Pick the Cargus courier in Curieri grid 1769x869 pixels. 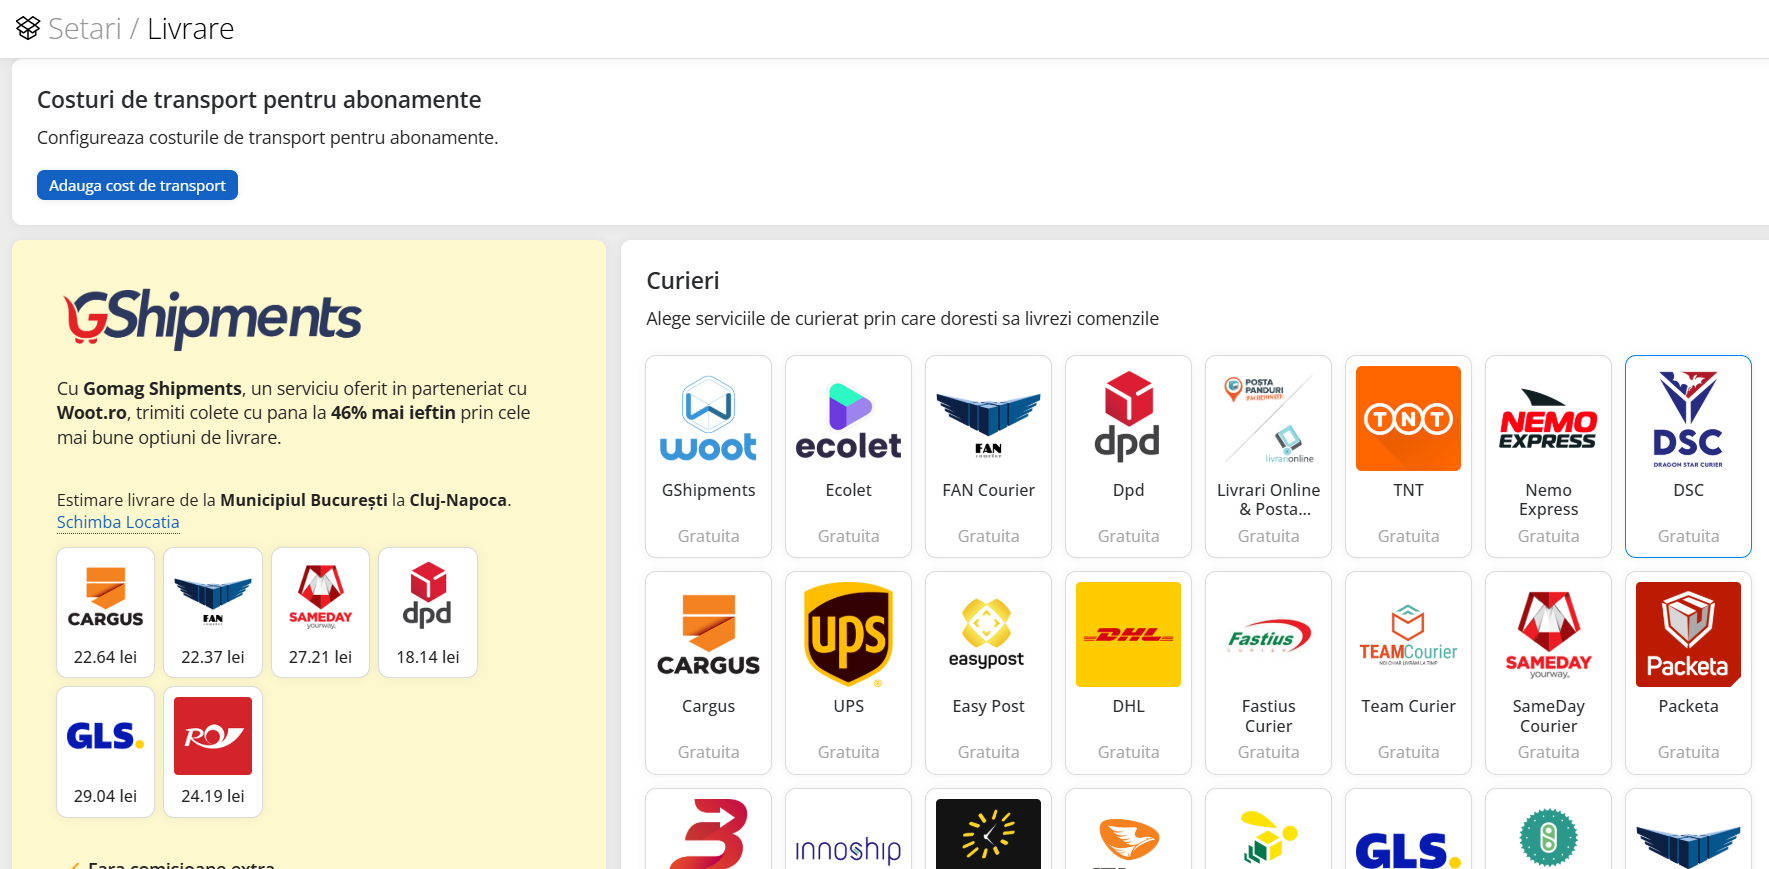click(708, 673)
